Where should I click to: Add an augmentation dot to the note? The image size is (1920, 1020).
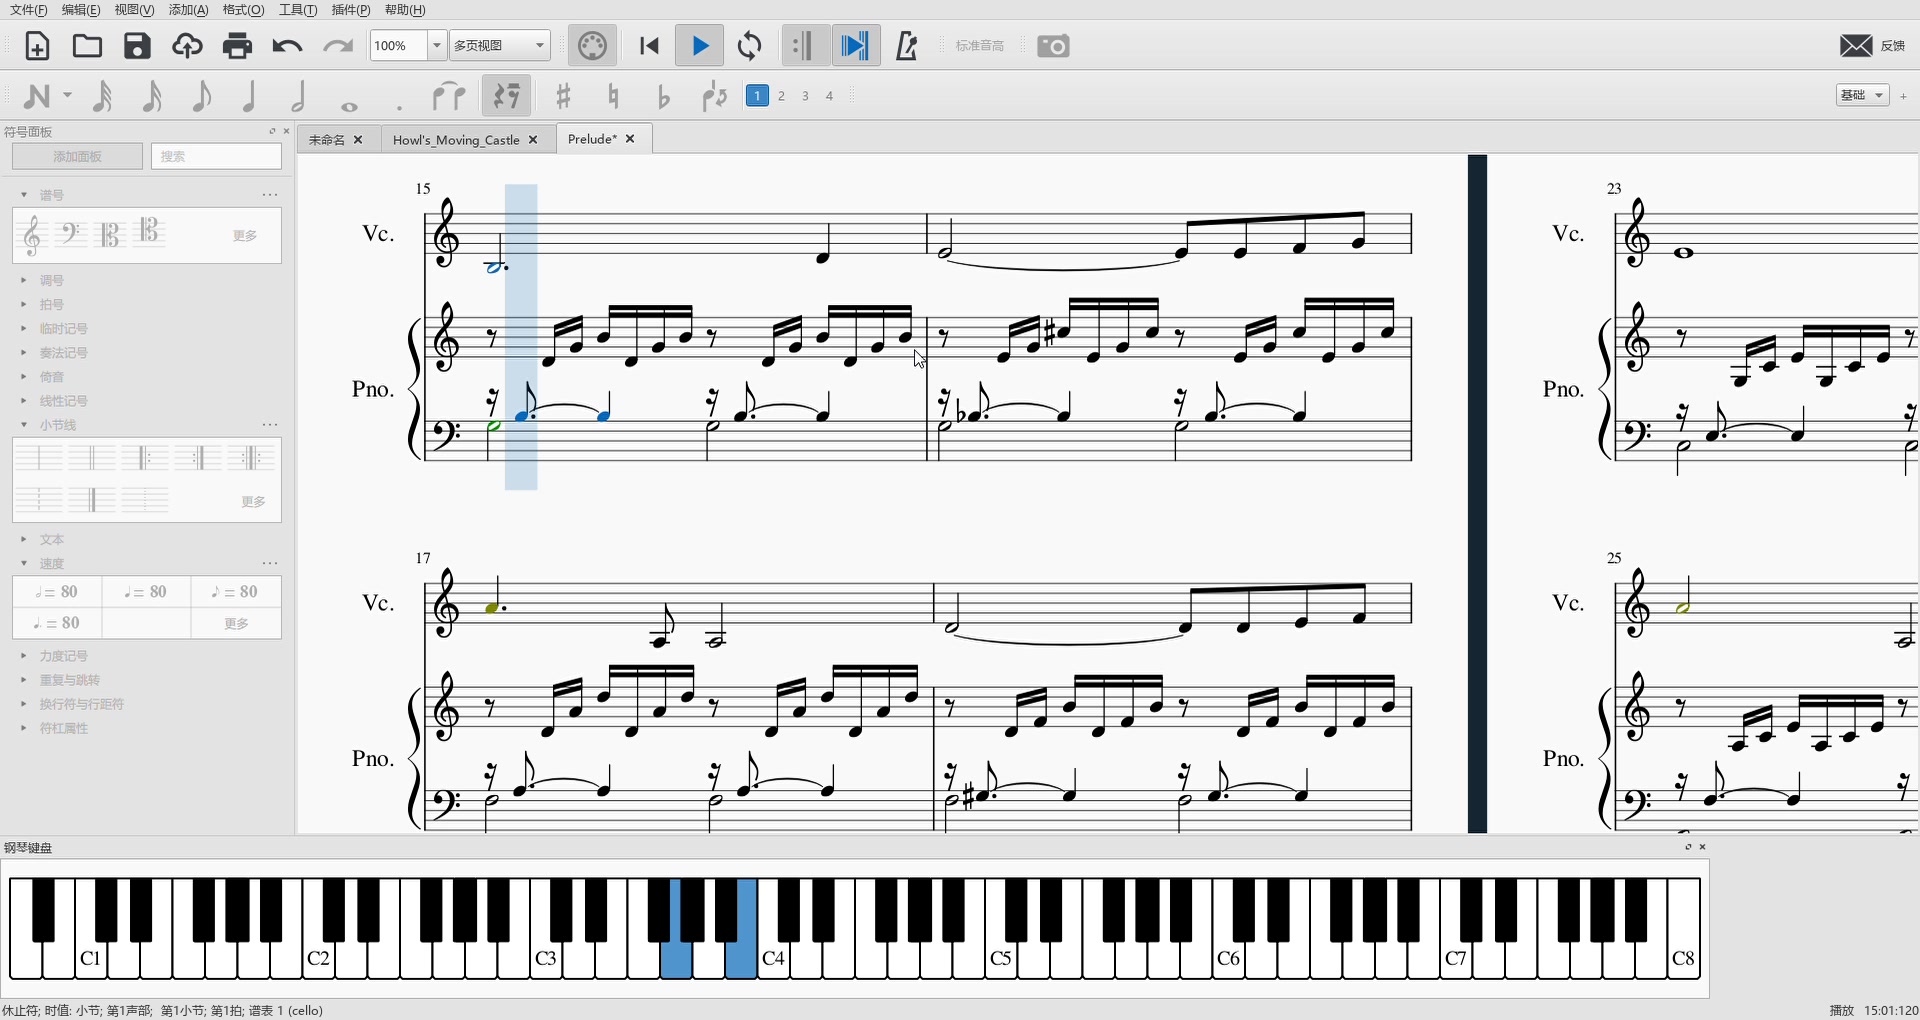click(x=399, y=105)
